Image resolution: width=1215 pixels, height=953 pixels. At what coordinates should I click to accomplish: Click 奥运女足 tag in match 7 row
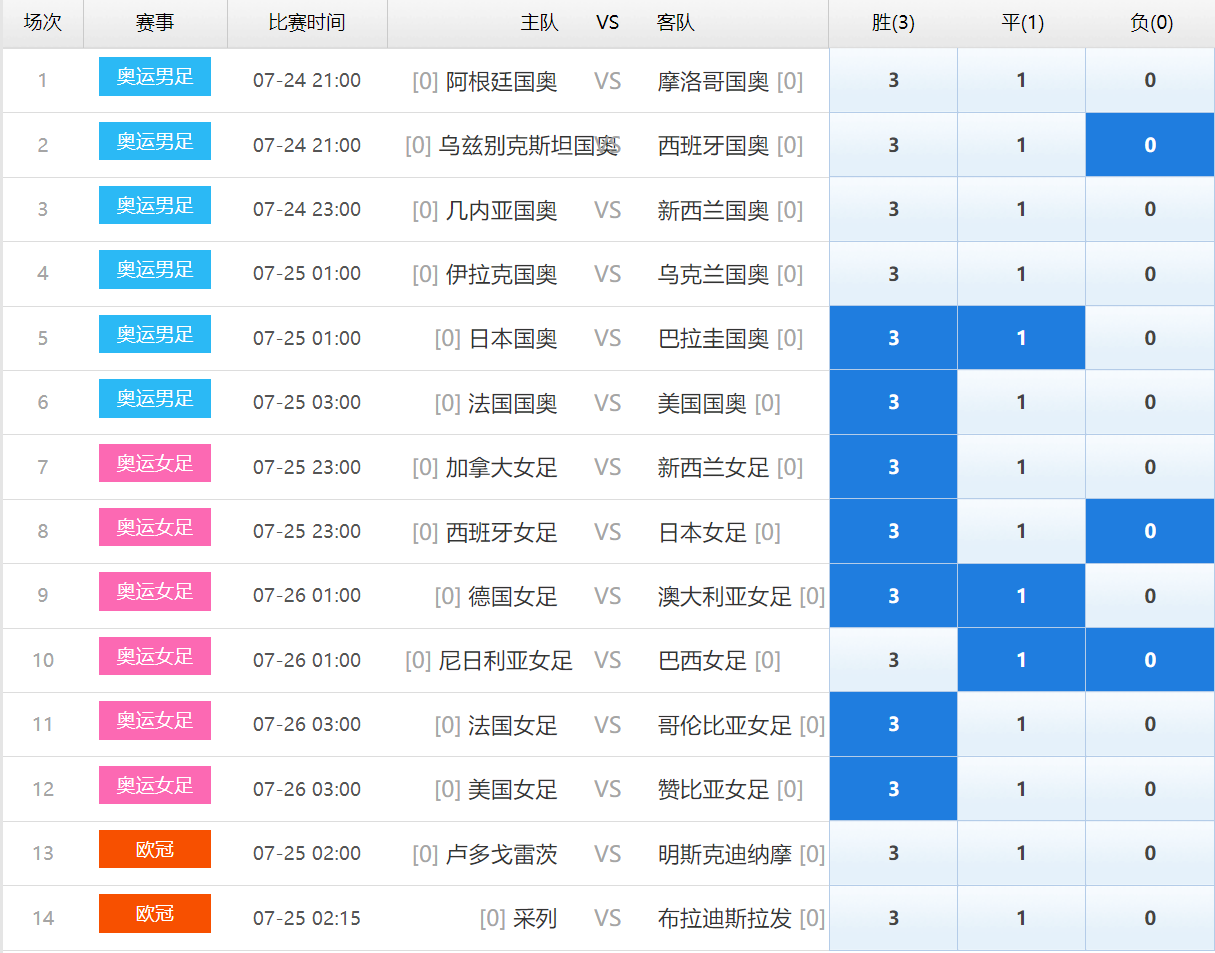pos(155,463)
